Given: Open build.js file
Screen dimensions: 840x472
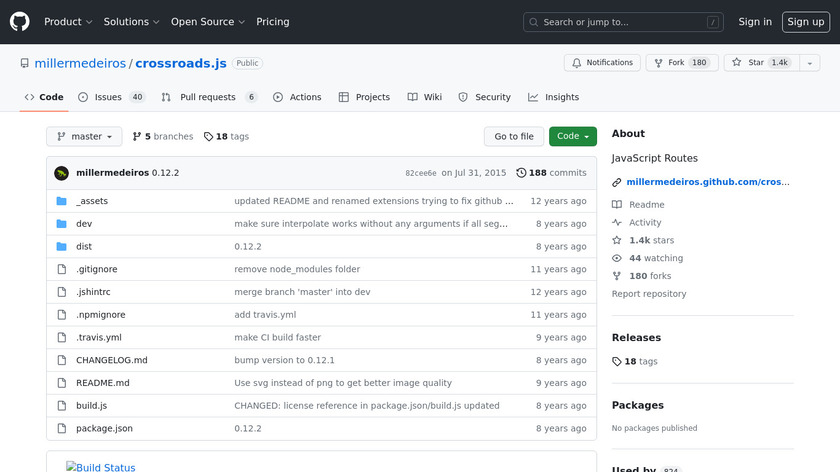Looking at the screenshot, I should 92,406.
